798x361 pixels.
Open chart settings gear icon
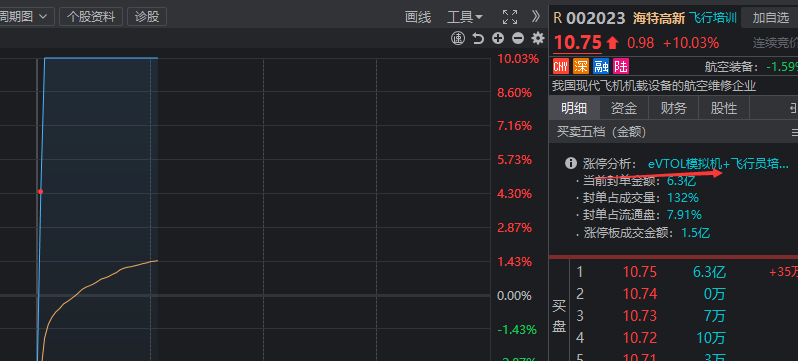coord(538,38)
